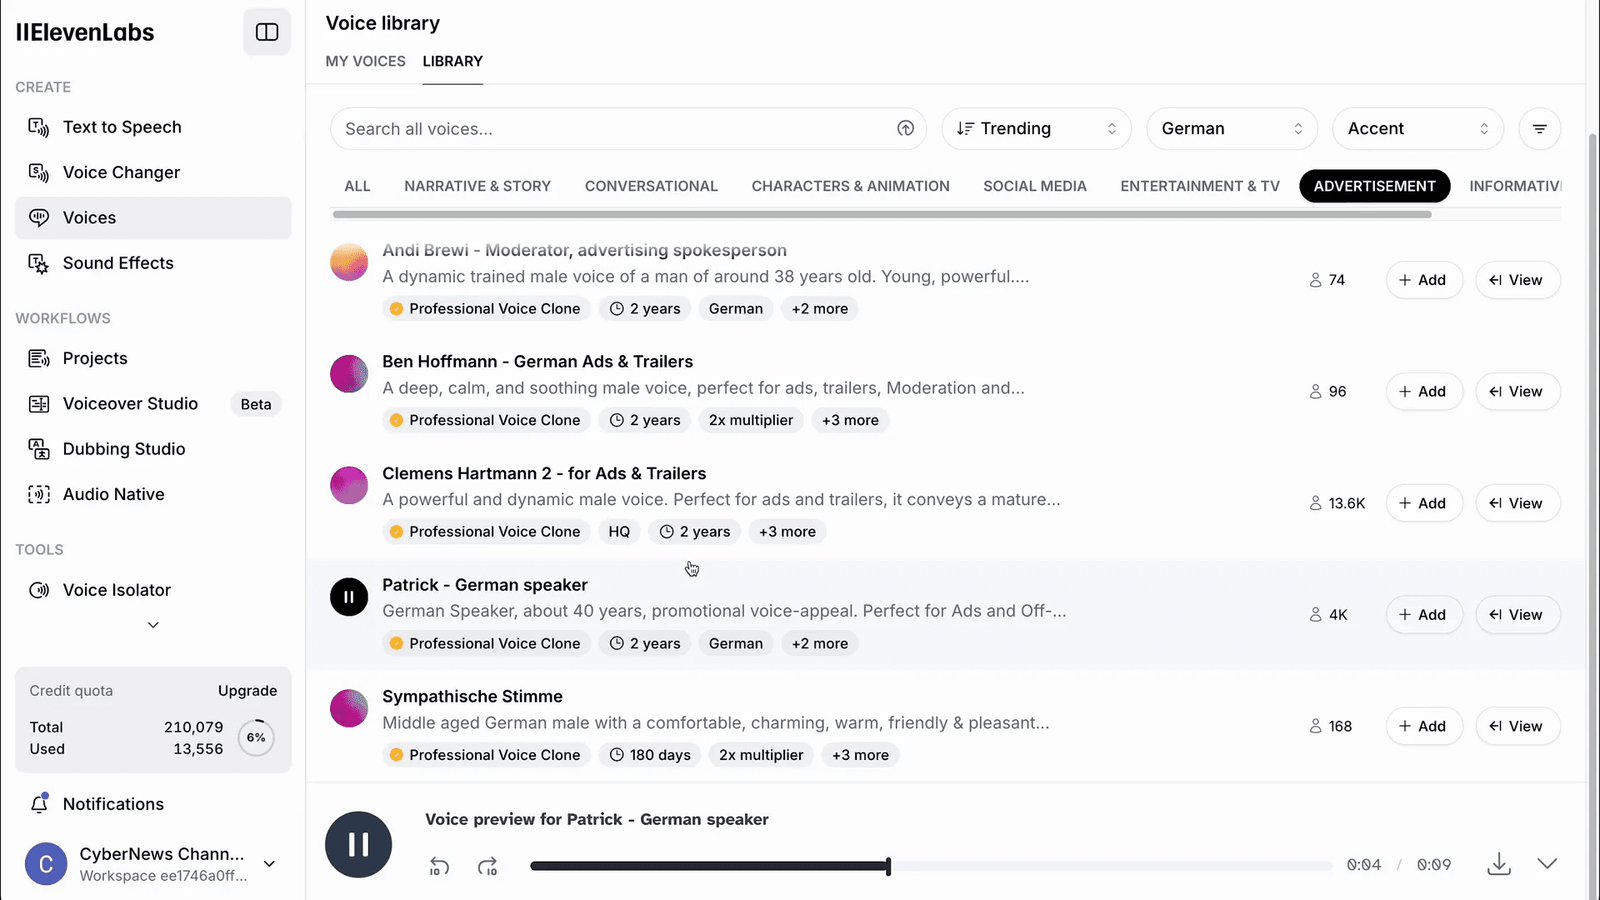Open the German language dropdown
Image resolution: width=1600 pixels, height=900 pixels.
(1232, 129)
